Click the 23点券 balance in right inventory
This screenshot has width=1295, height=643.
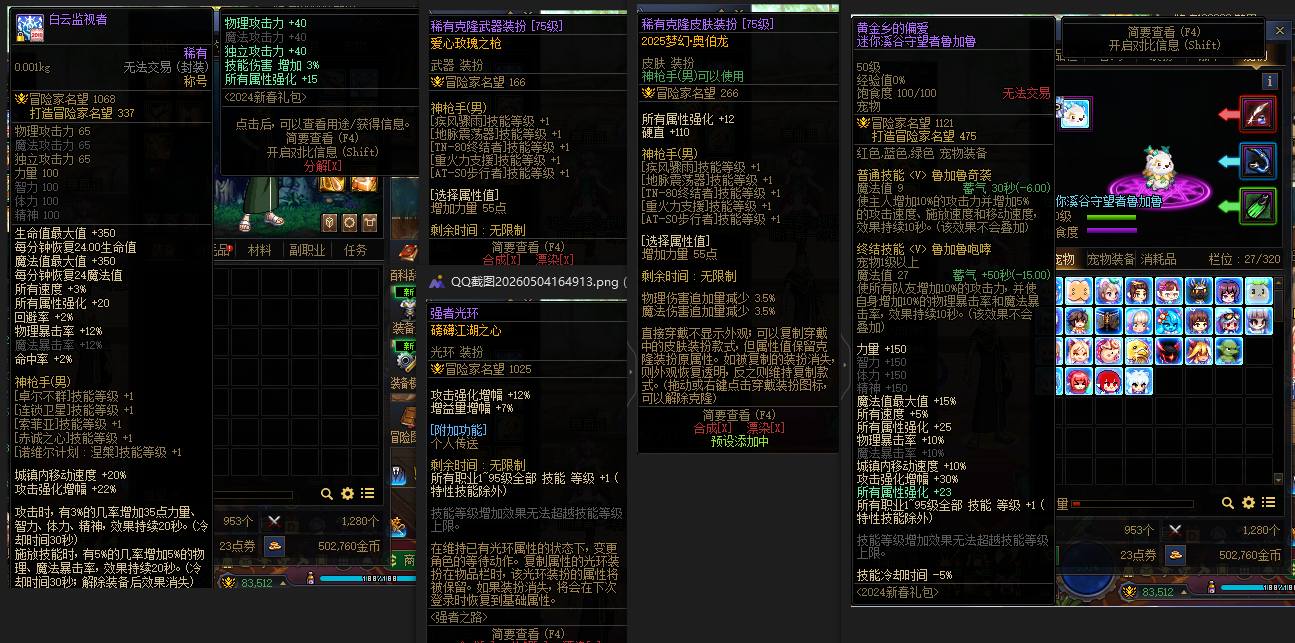(x=1138, y=555)
